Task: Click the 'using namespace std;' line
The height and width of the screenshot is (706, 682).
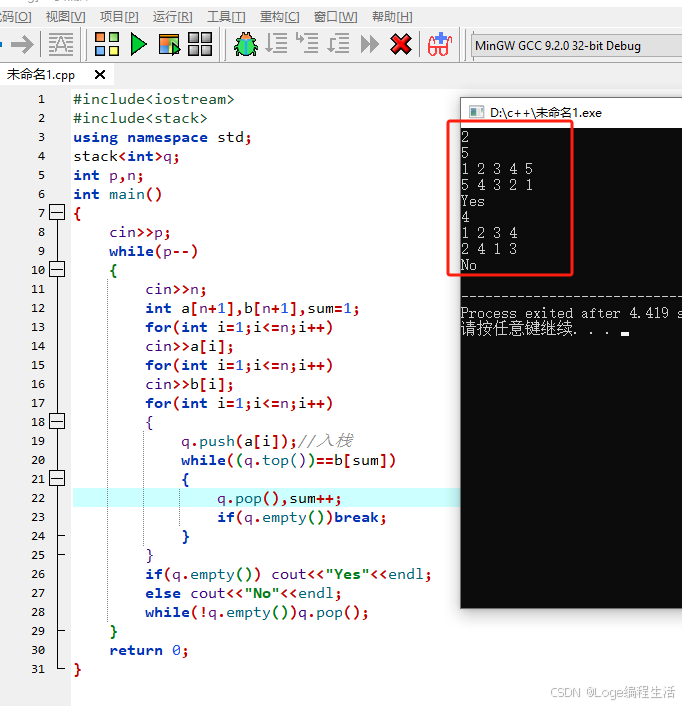Action: tap(163, 137)
